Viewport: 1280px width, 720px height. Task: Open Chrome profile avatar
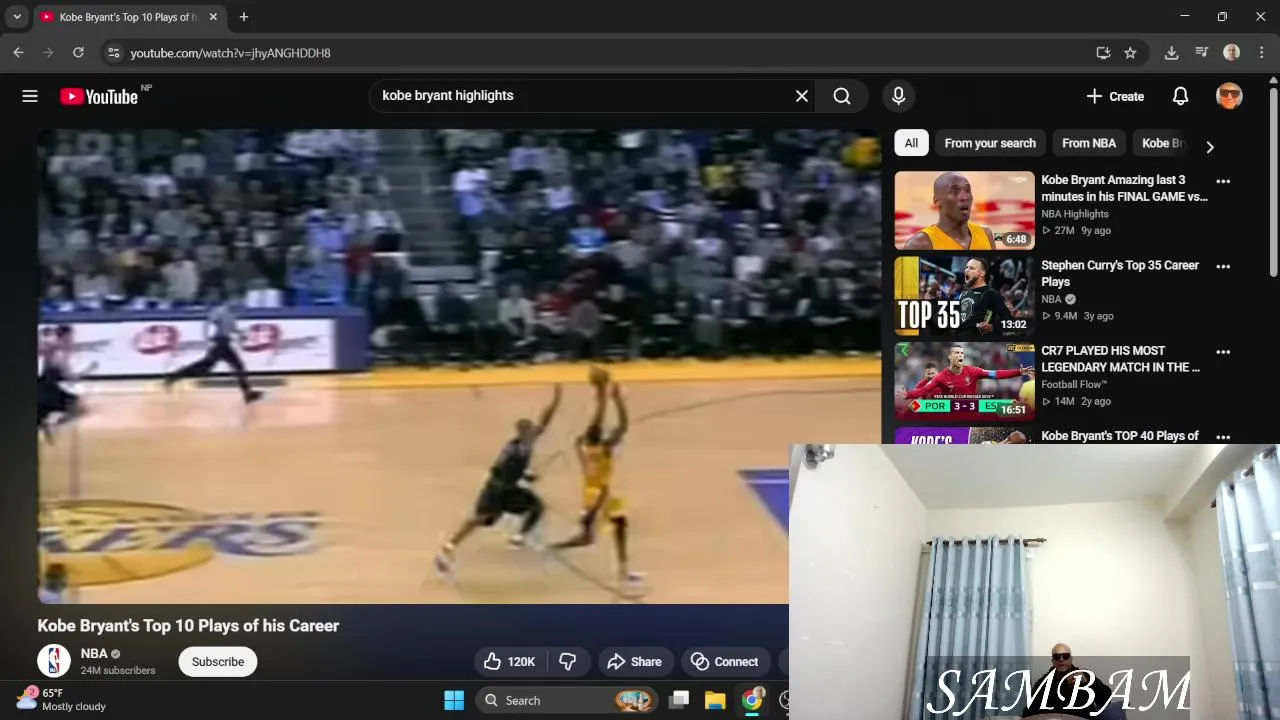point(1232,53)
